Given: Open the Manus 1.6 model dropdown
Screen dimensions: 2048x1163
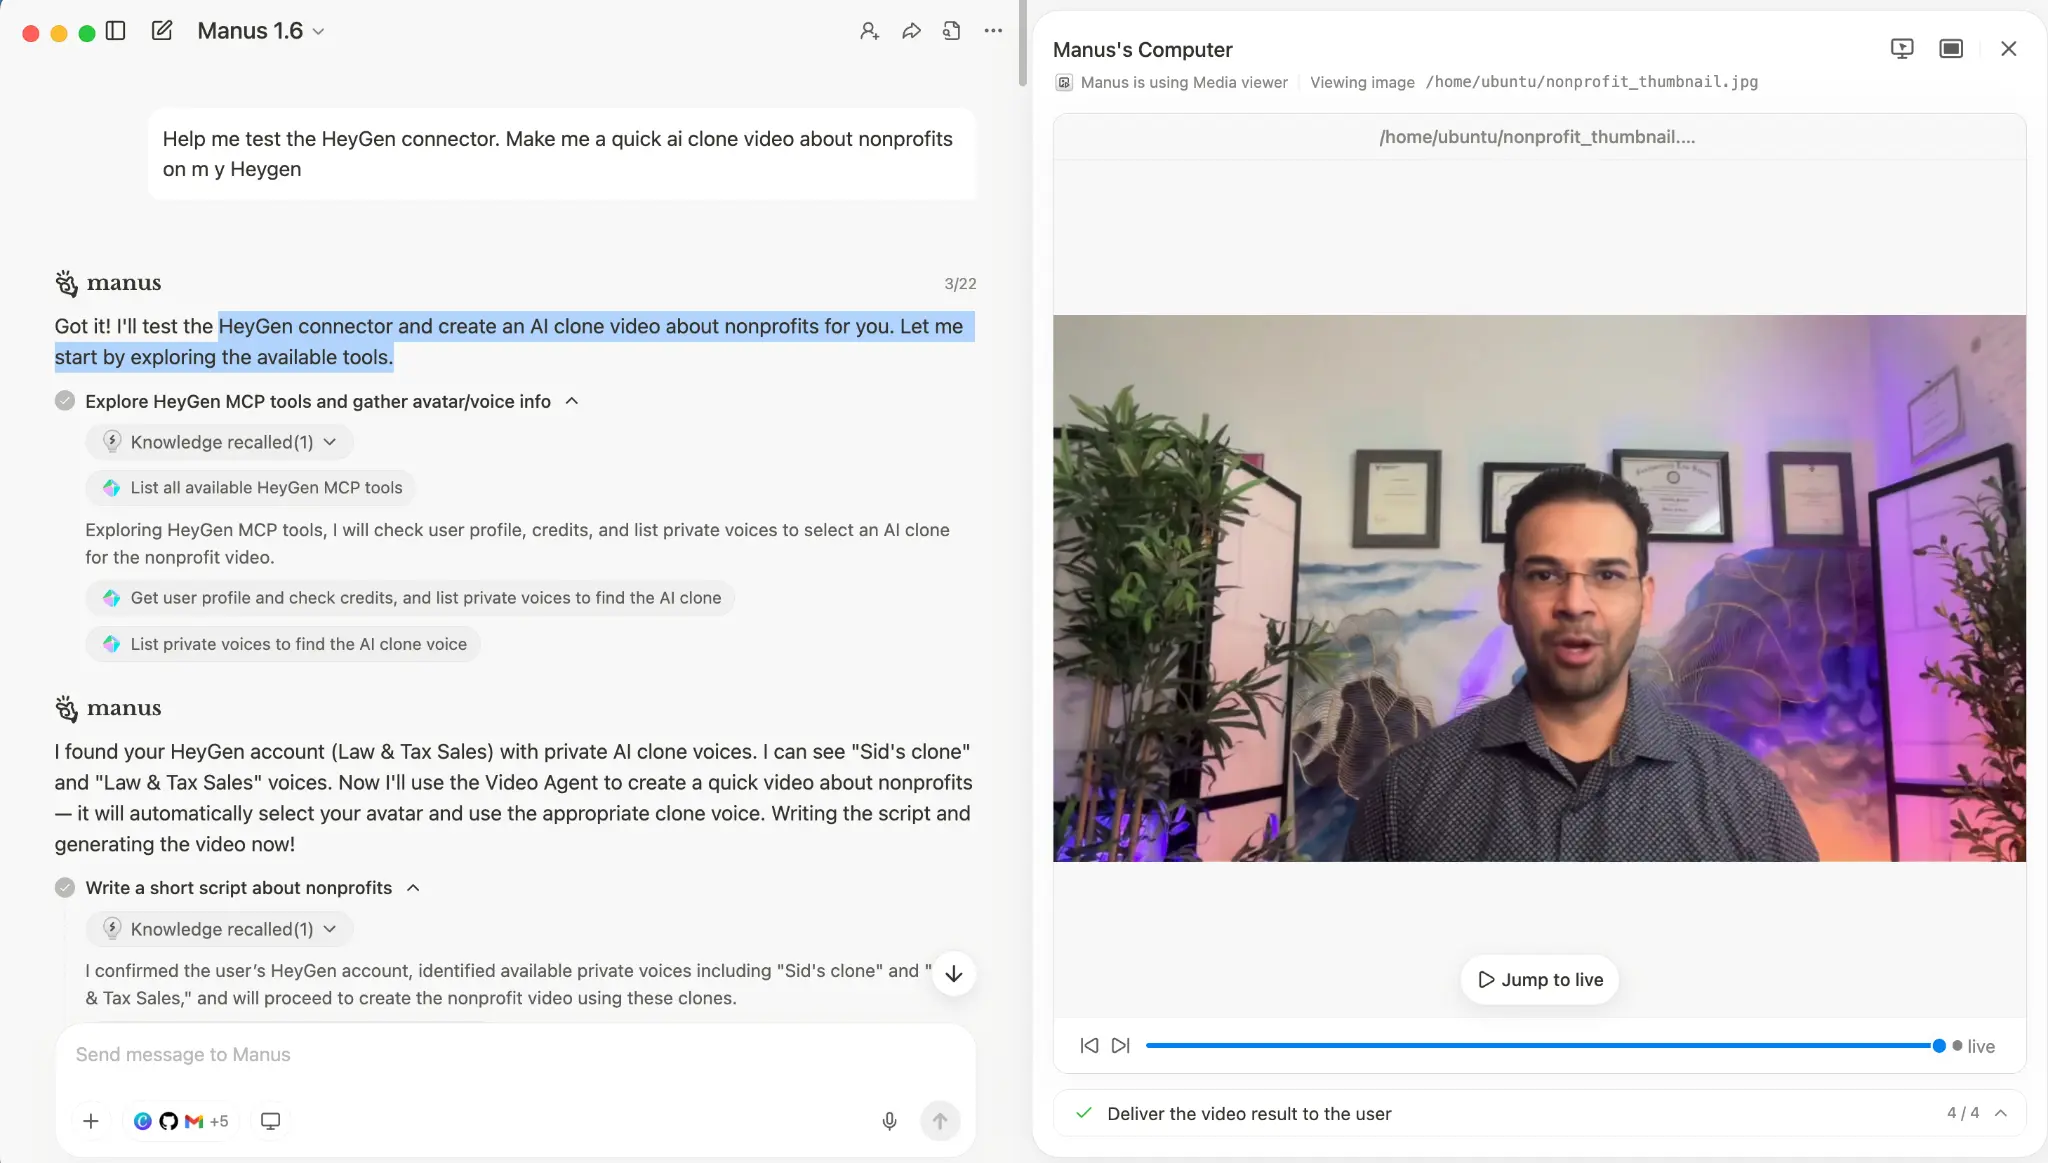Looking at the screenshot, I should tap(261, 31).
